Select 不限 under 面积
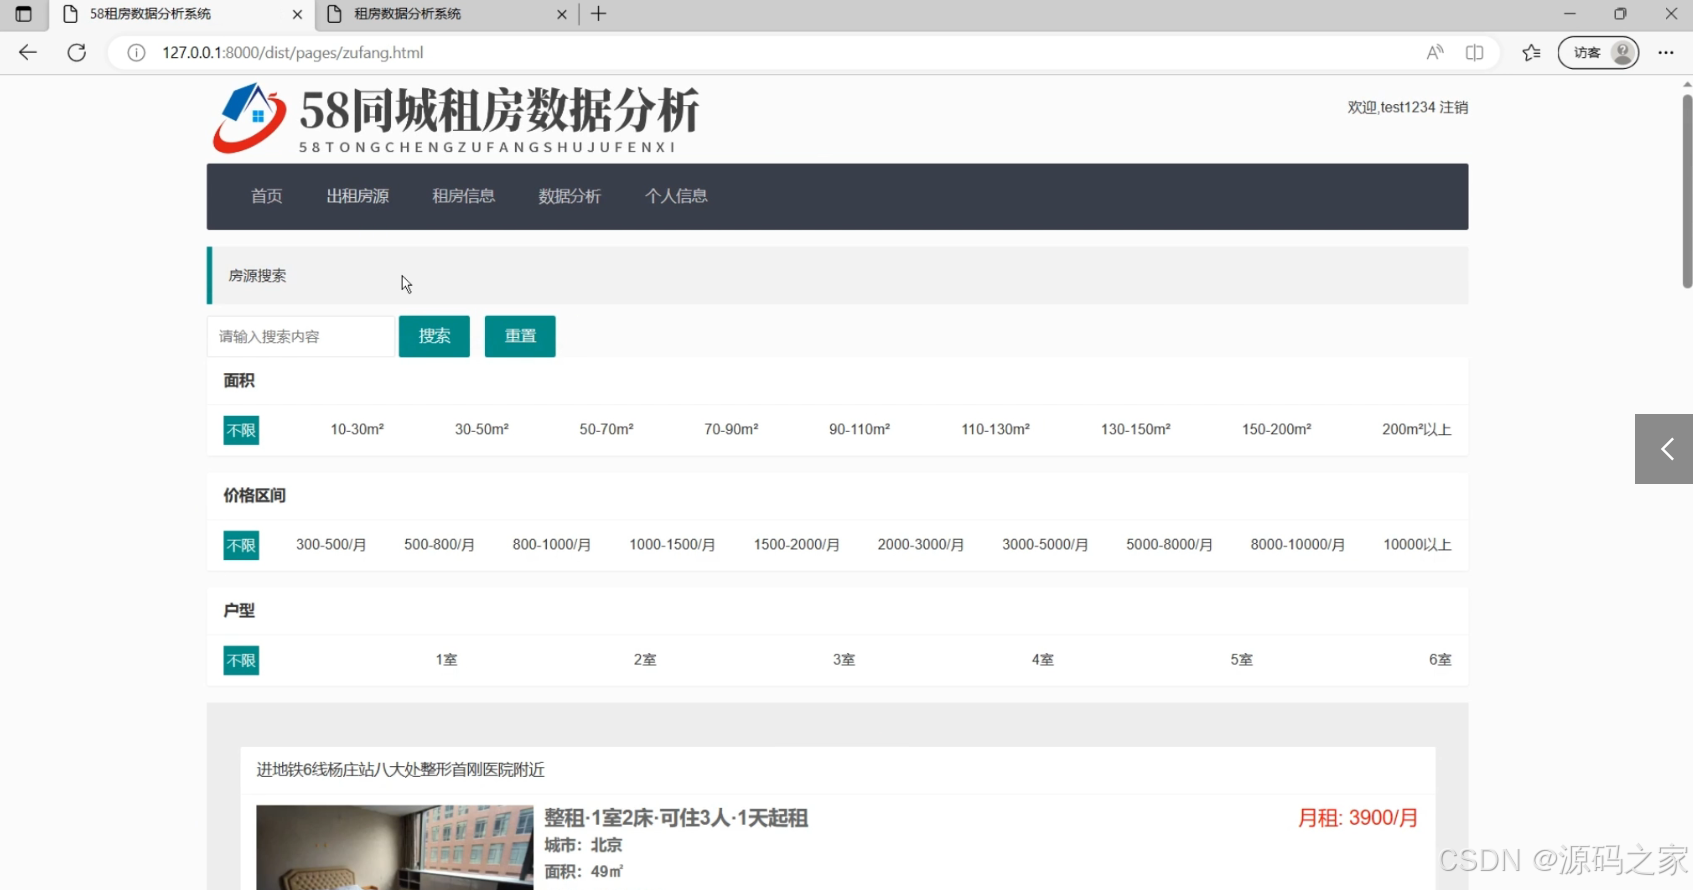 click(x=241, y=430)
